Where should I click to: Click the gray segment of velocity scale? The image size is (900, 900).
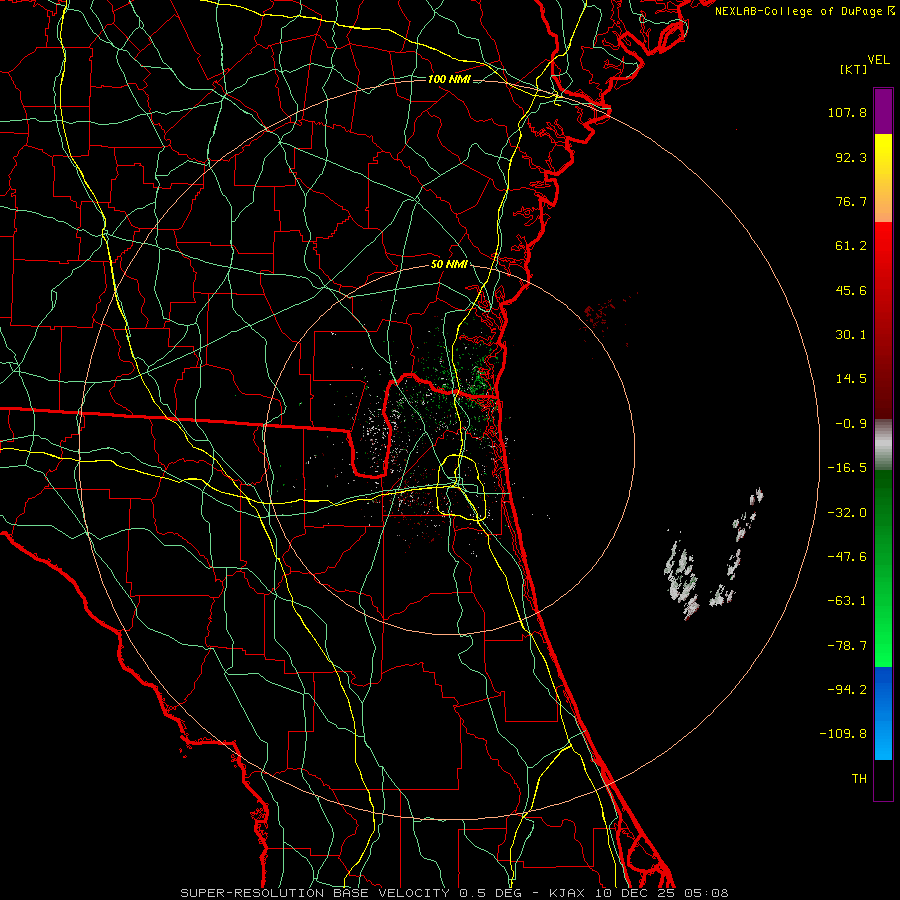point(883,445)
